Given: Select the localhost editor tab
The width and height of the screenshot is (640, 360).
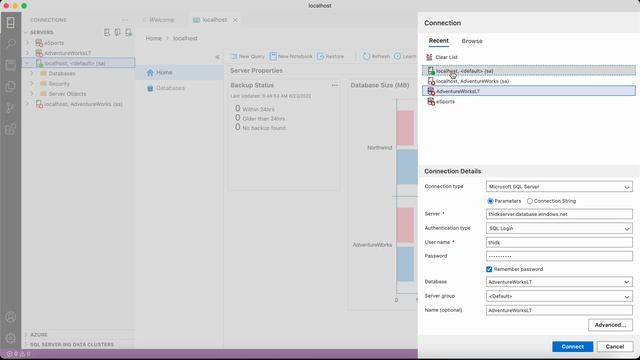Looking at the screenshot, I should [215, 20].
